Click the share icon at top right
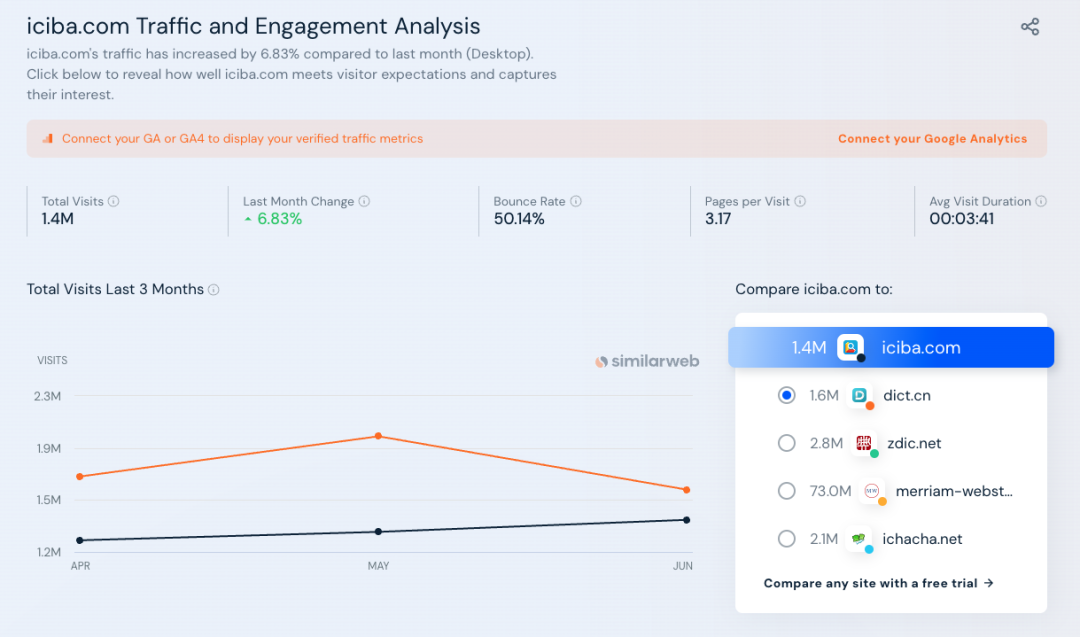Image resolution: width=1080 pixels, height=637 pixels. [x=1030, y=27]
